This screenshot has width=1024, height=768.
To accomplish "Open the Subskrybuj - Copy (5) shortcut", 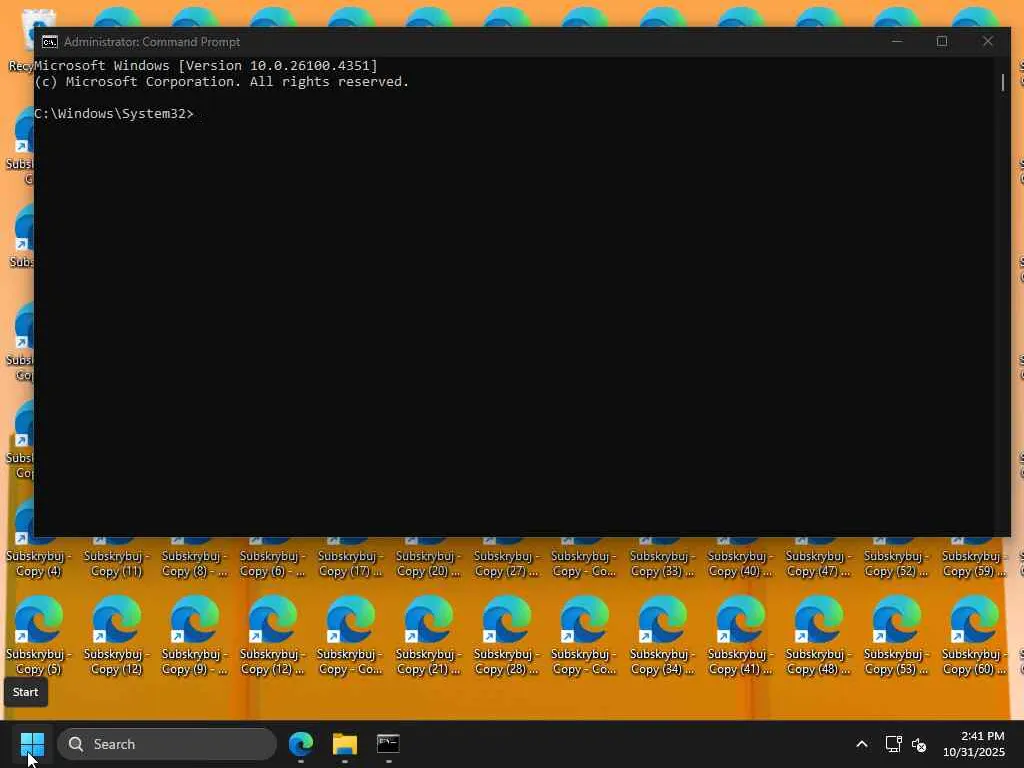I will 38,635.
